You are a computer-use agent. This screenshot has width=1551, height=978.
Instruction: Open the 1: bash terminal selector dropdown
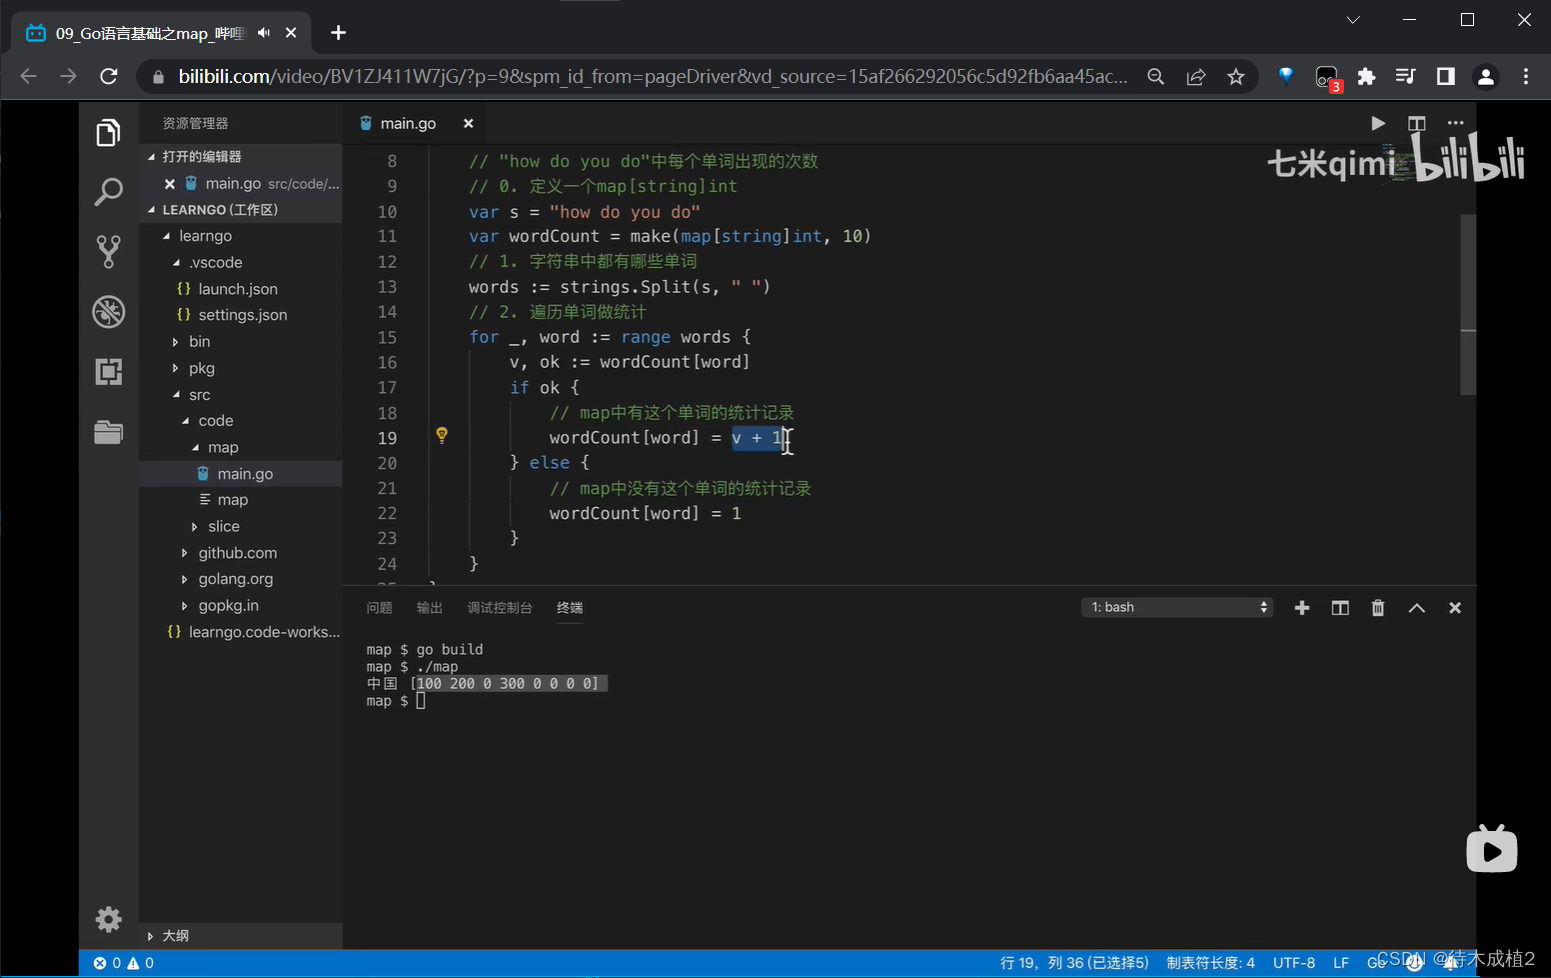[1177, 607]
